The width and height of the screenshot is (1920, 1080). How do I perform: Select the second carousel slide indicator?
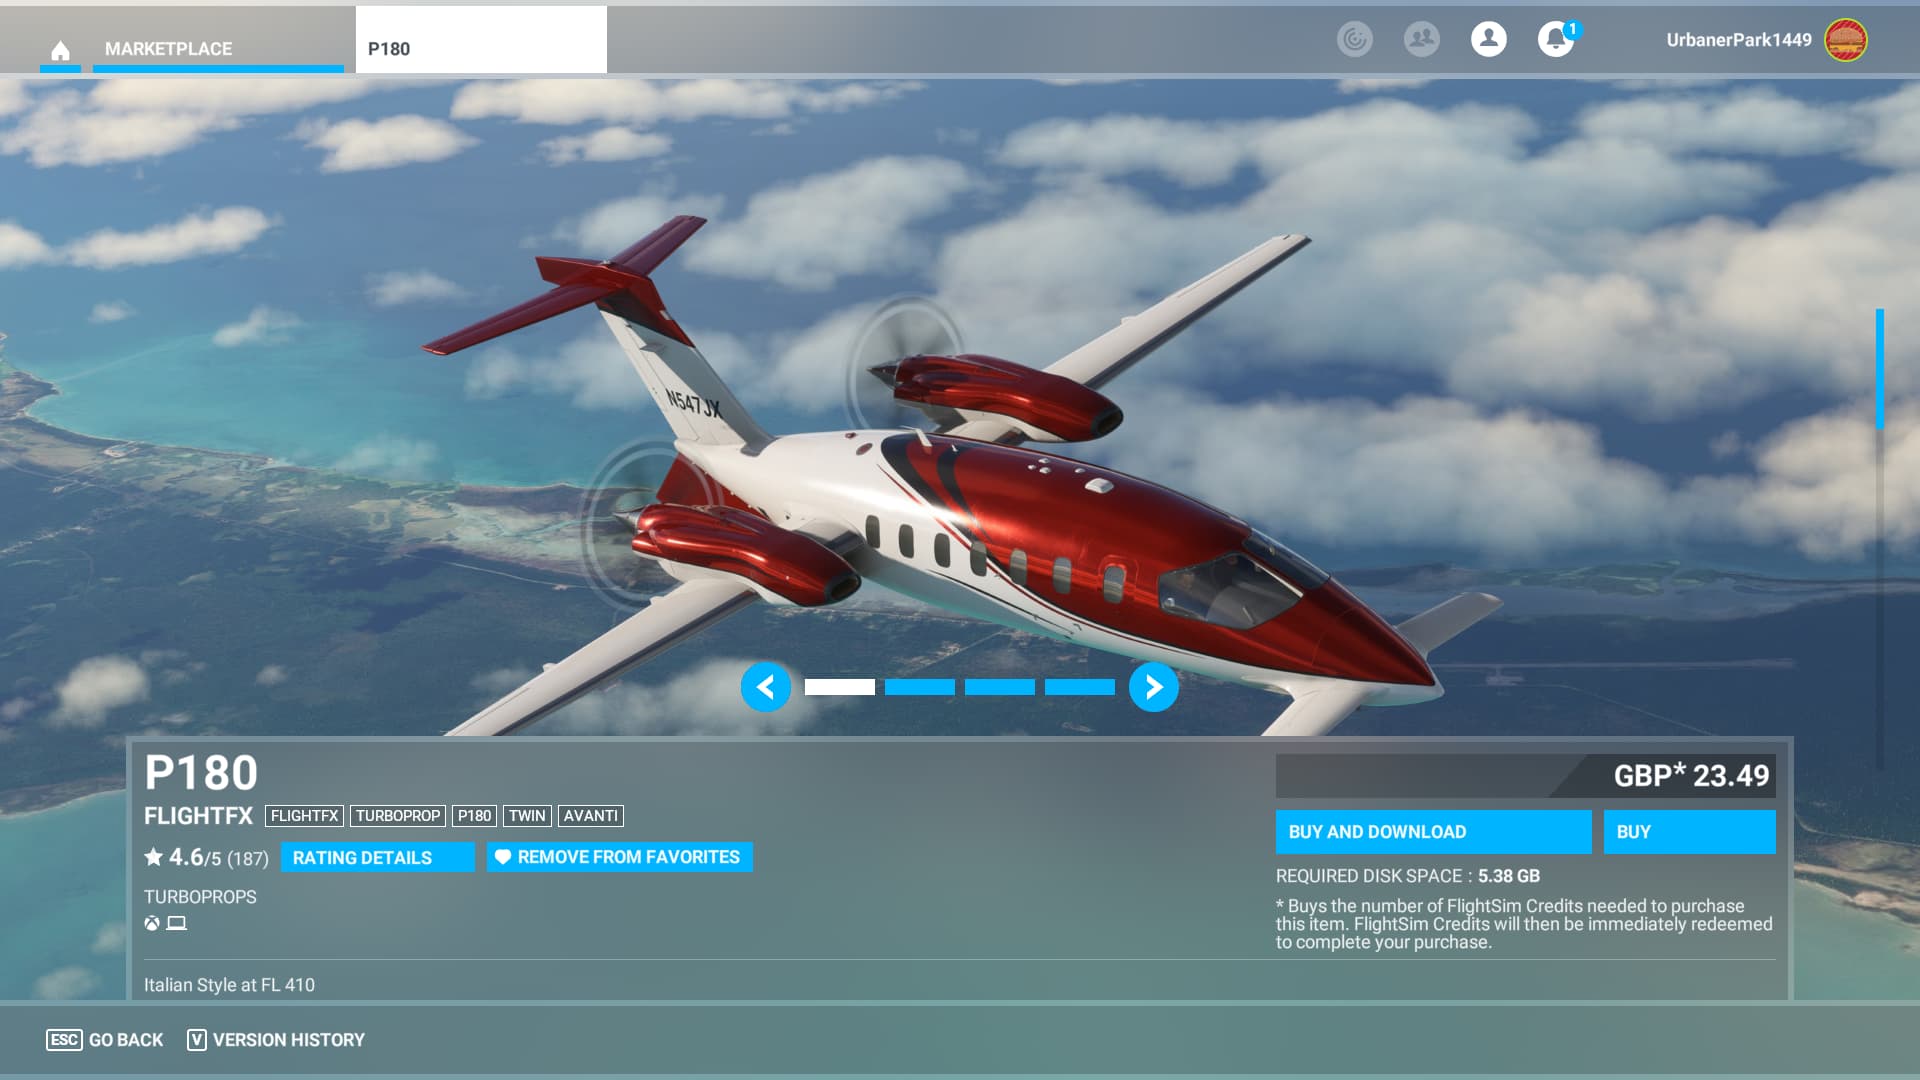(920, 687)
